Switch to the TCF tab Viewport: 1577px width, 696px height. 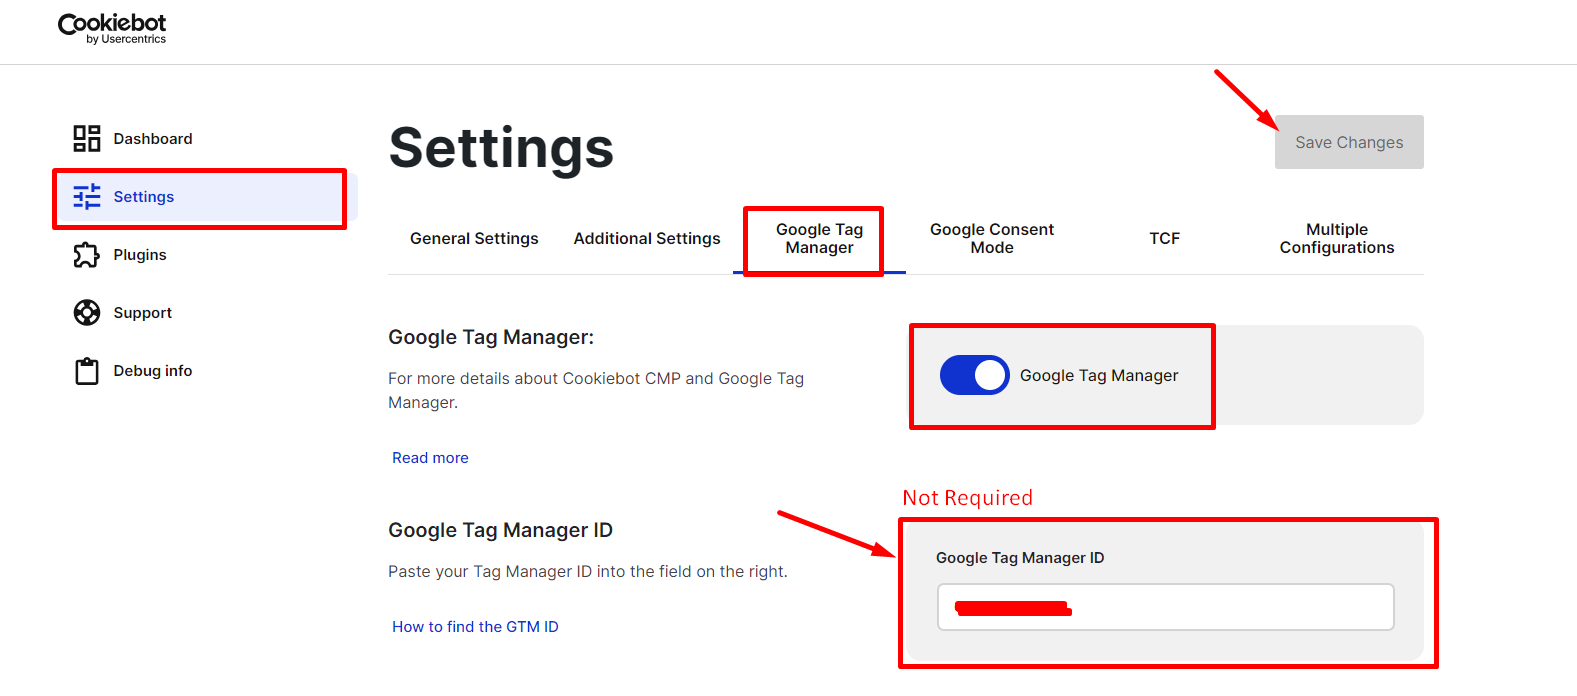pos(1164,238)
